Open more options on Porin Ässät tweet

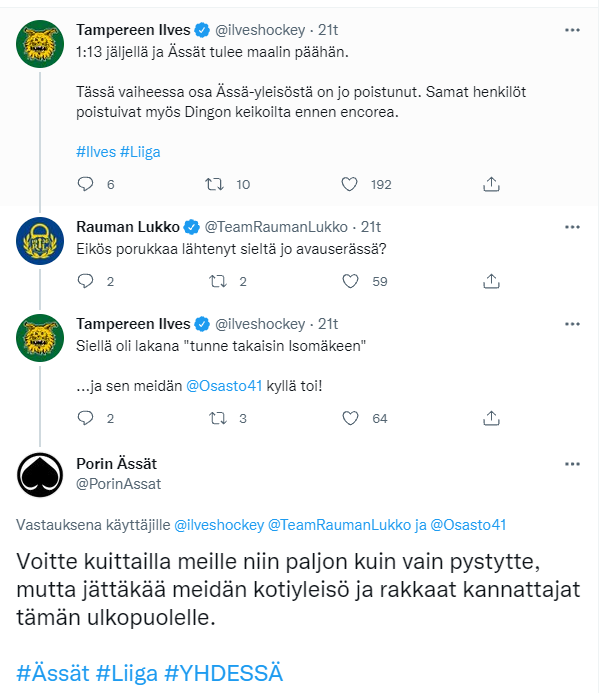pos(572,464)
